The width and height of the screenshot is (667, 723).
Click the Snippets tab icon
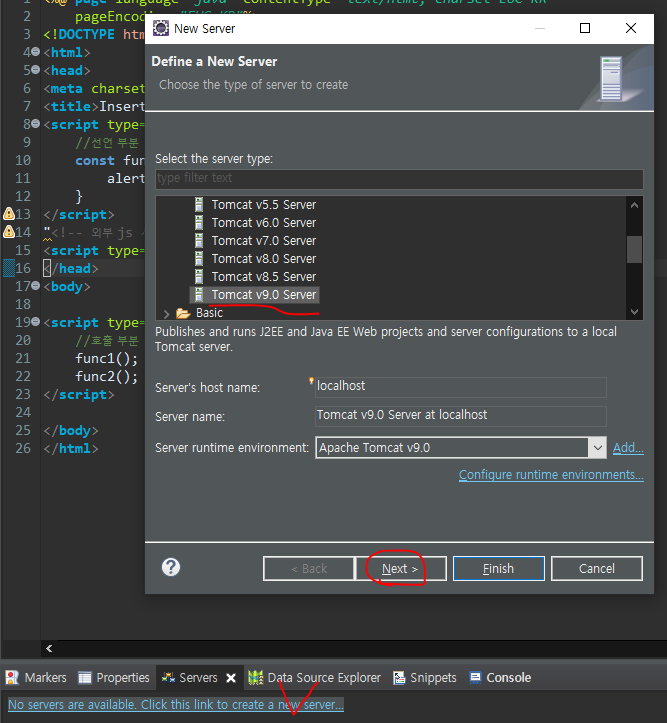click(x=399, y=677)
